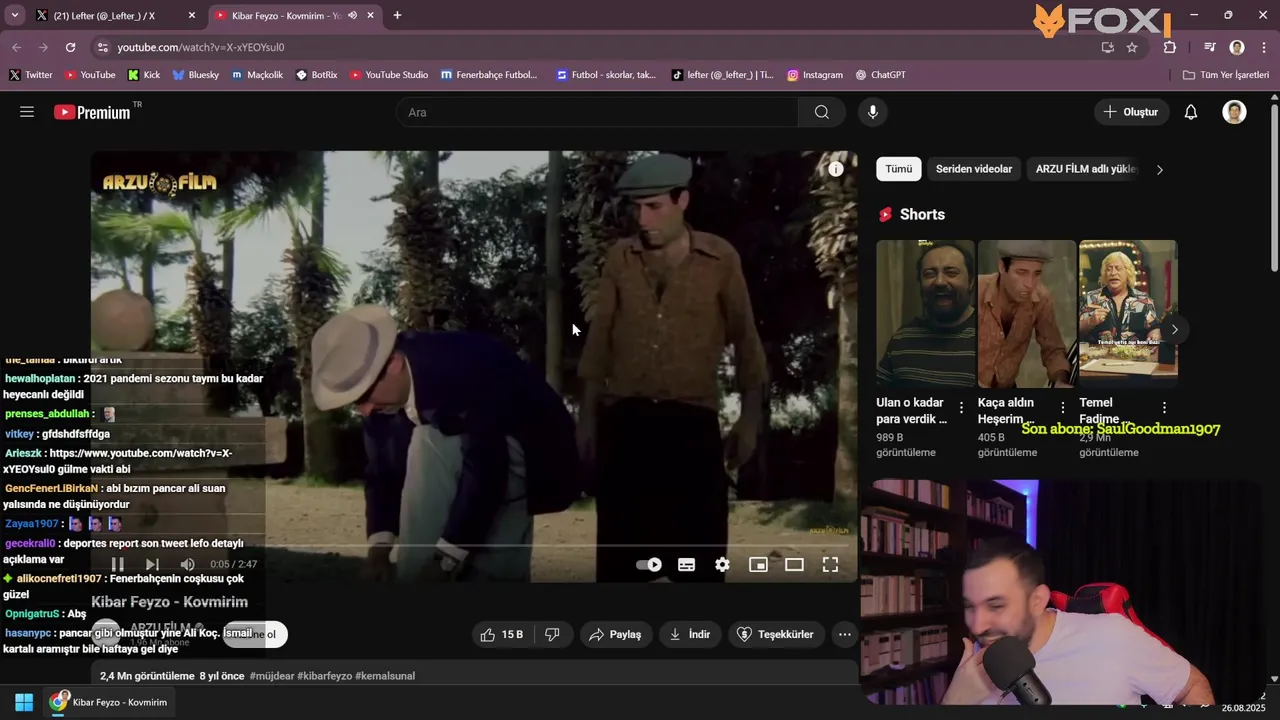Open the YouTube hamburger guide menu
Screen dimensions: 1280x720
pyautogui.click(x=27, y=112)
